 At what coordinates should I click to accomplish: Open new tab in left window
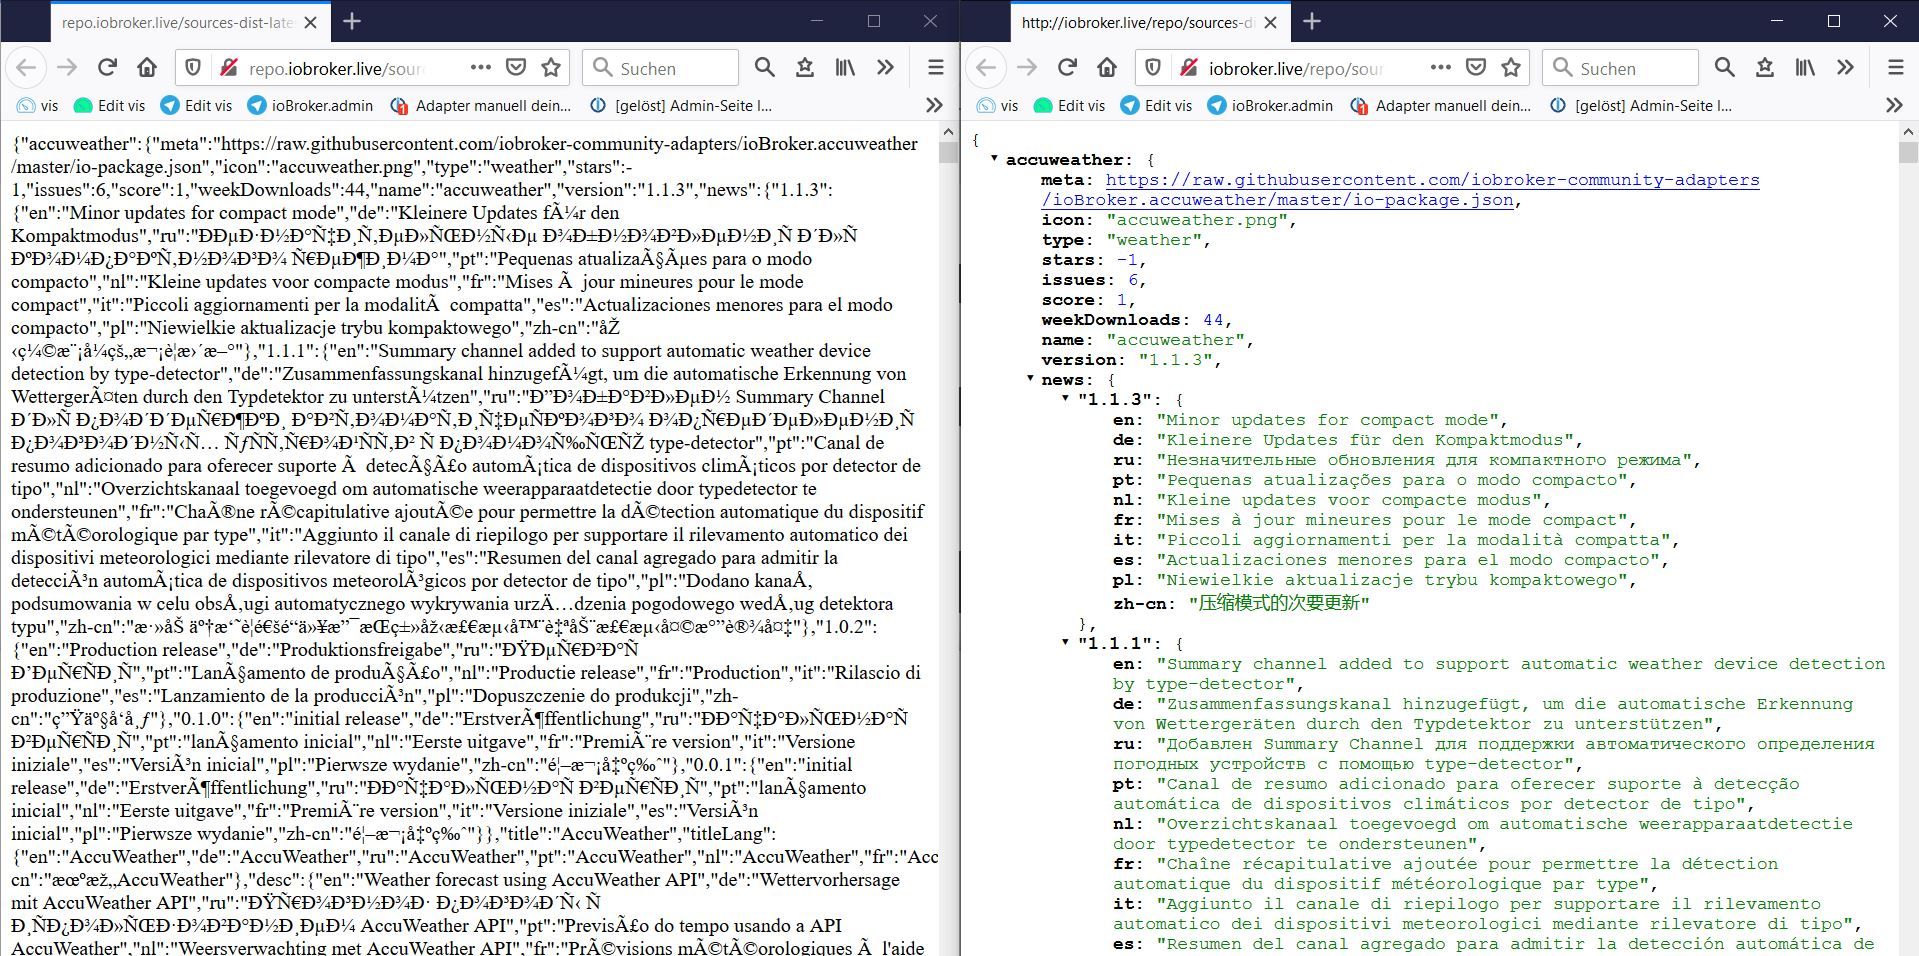click(352, 21)
